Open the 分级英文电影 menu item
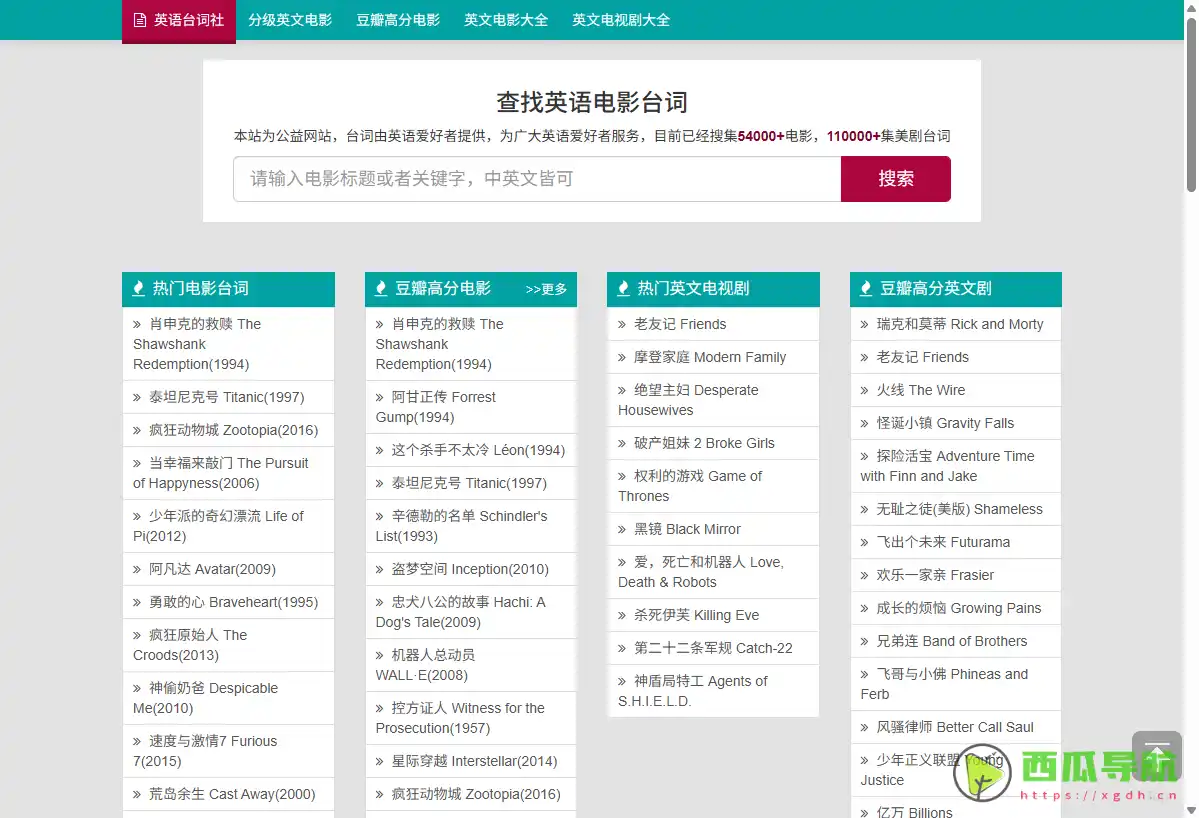 (289, 20)
